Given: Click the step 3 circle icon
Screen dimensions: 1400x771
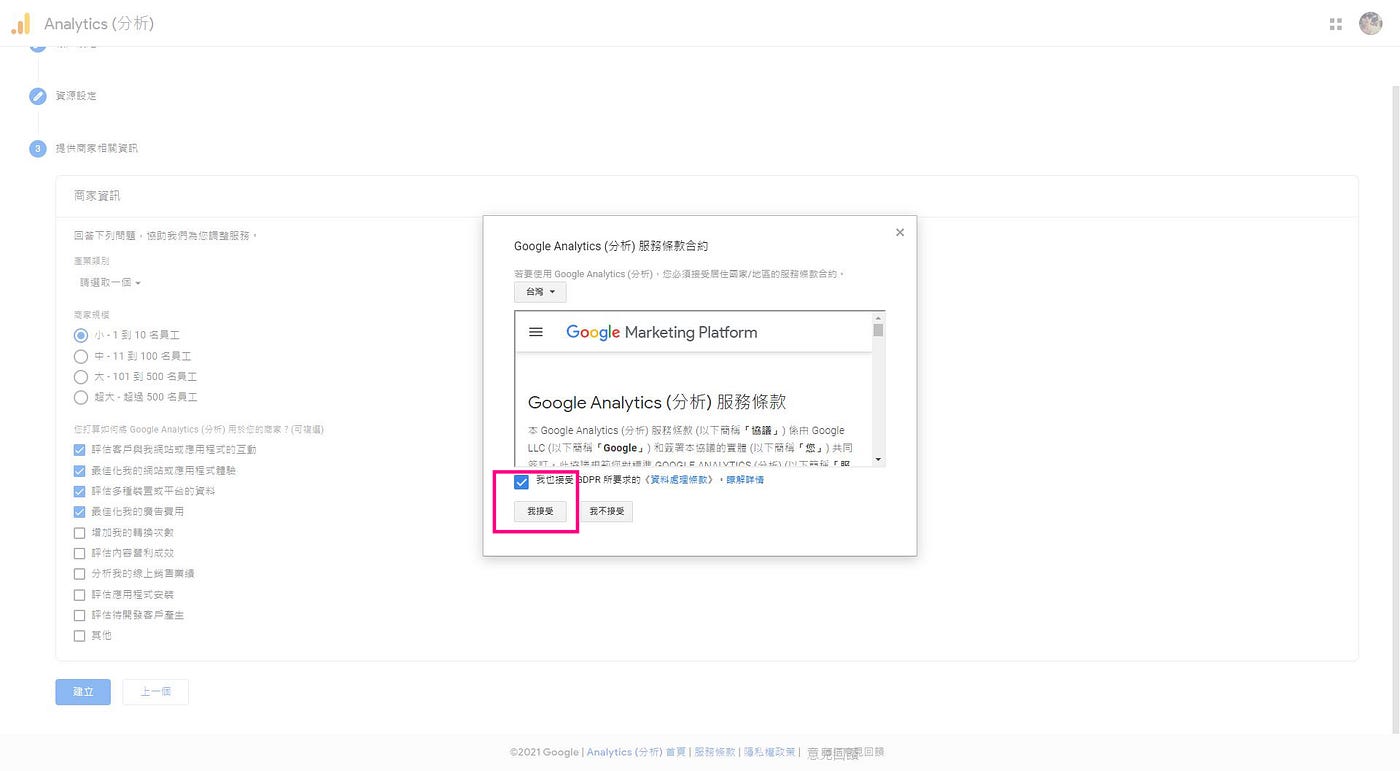Looking at the screenshot, I should tap(38, 148).
